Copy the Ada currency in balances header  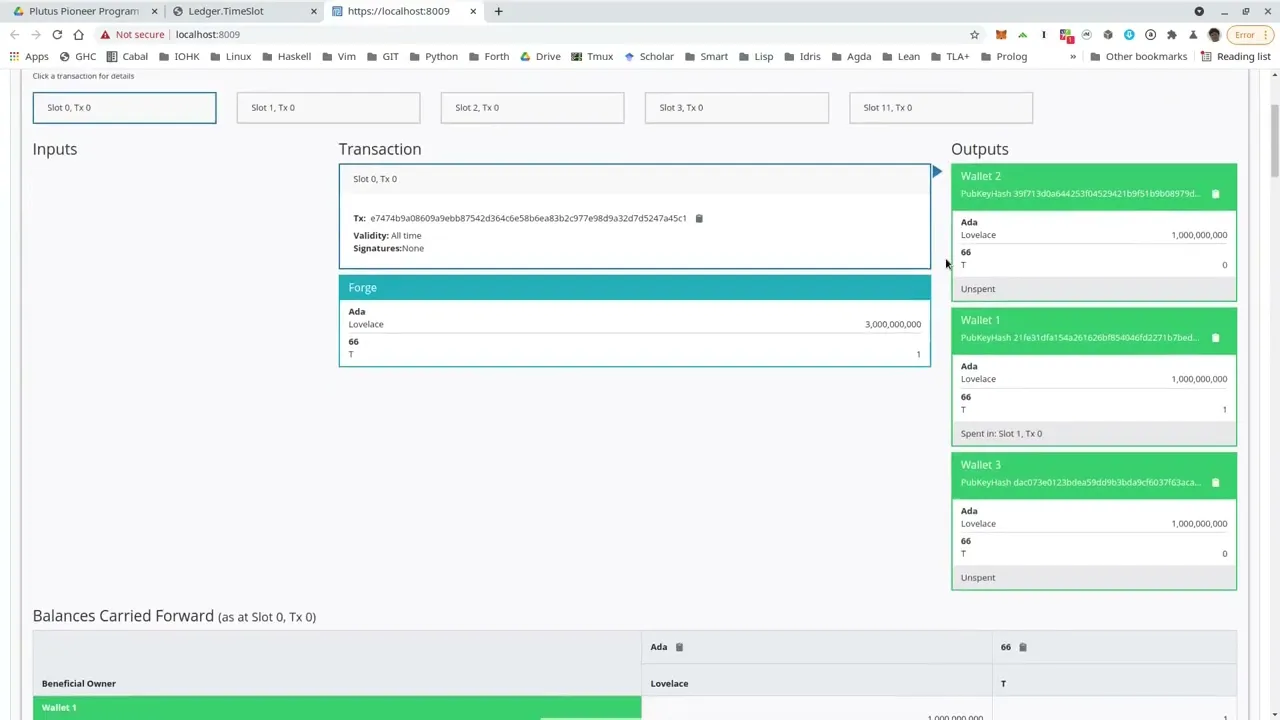pos(679,647)
